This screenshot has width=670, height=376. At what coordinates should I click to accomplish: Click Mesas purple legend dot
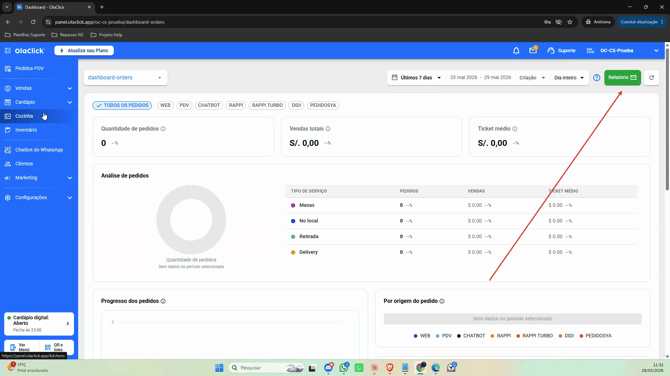(x=293, y=206)
